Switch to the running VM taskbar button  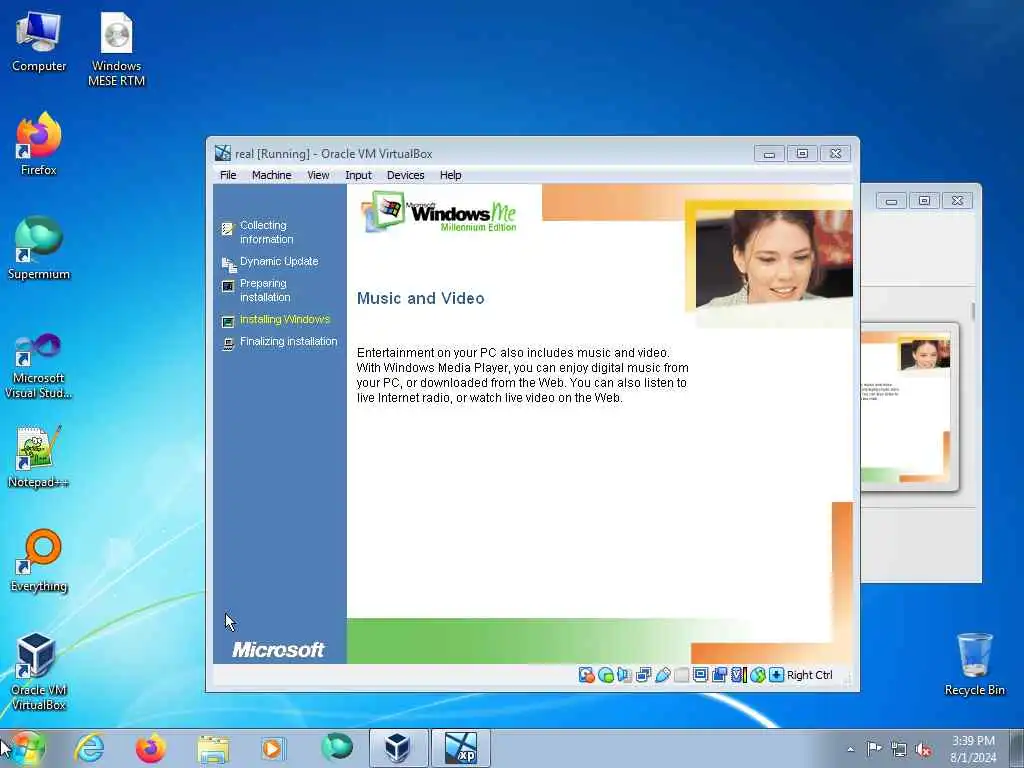tap(460, 748)
